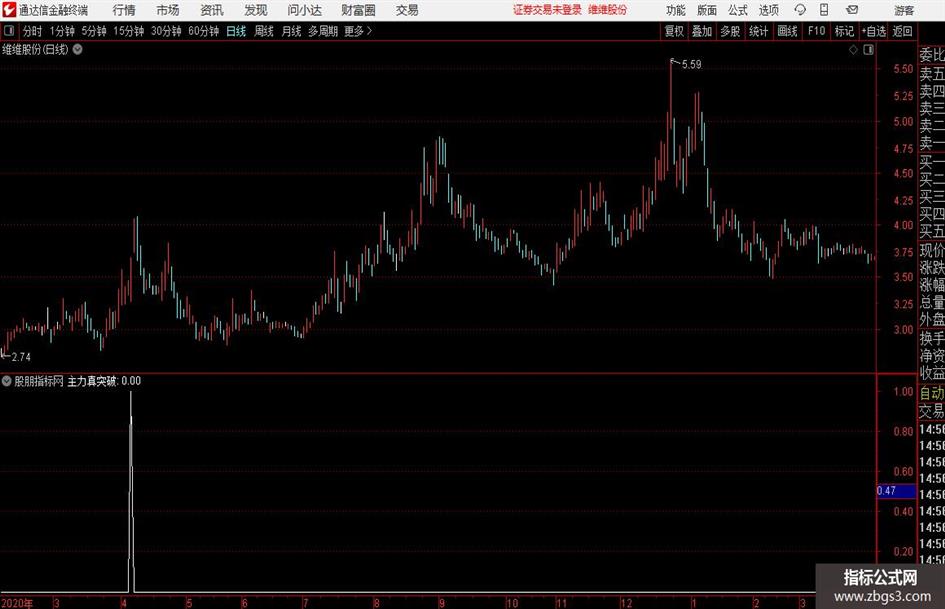Click the 复权 toolbar button
Screen dimensions: 945x609
pos(674,31)
